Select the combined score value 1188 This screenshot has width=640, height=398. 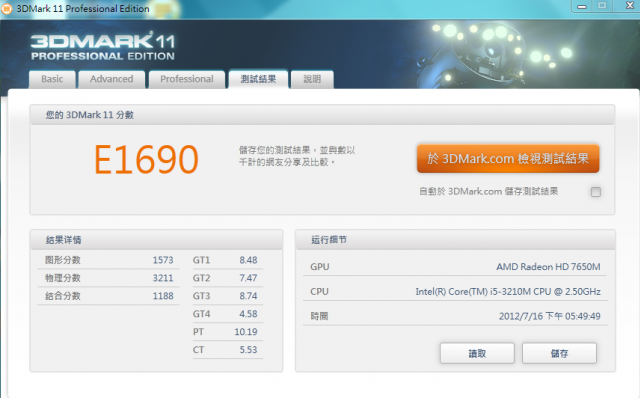click(163, 296)
